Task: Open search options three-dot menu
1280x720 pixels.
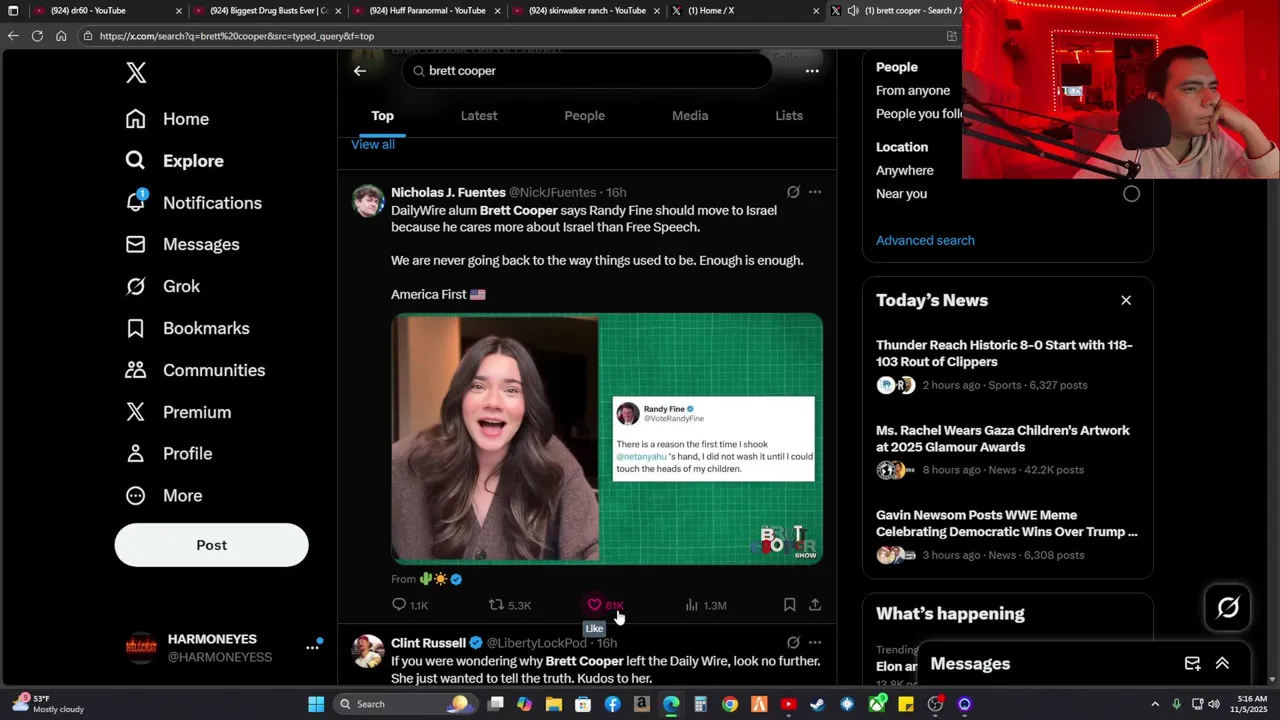Action: 812,71
